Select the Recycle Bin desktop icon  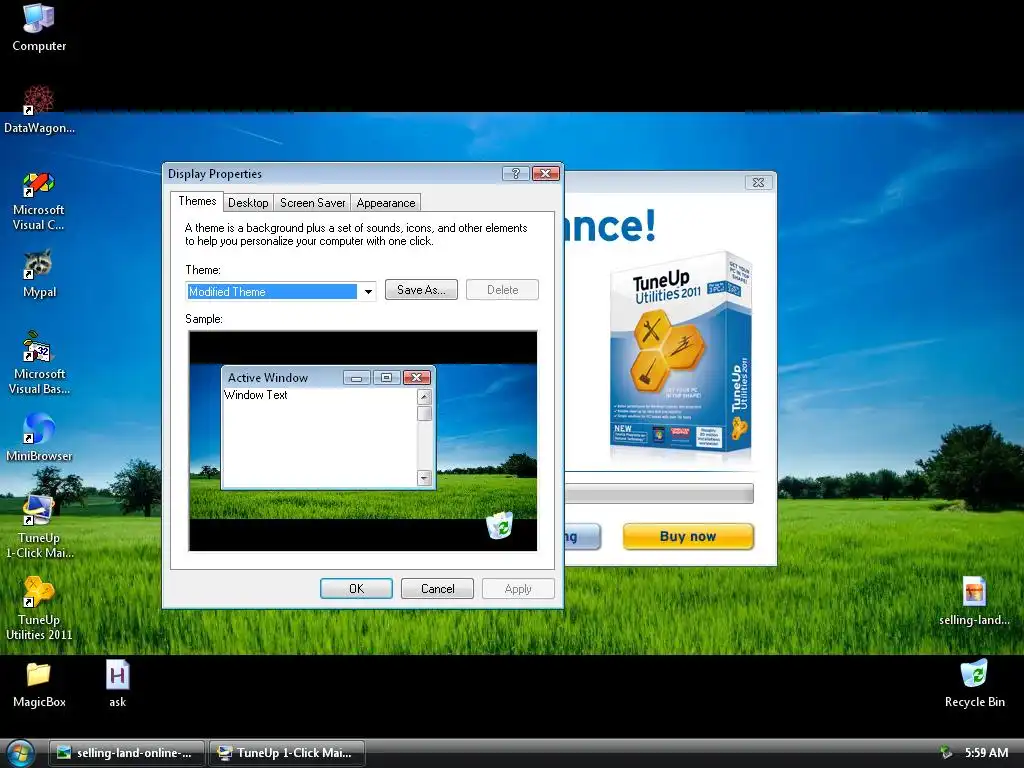click(974, 684)
